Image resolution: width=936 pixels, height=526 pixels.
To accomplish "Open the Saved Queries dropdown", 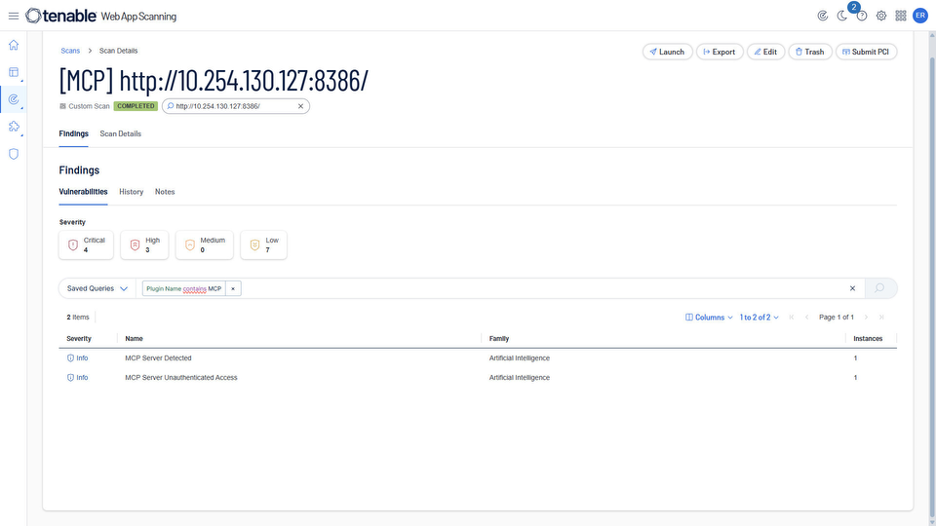I will (97, 288).
